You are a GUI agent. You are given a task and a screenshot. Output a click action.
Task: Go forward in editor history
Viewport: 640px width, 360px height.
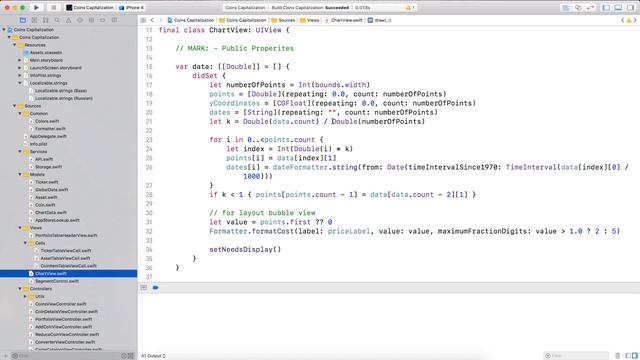(160, 20)
